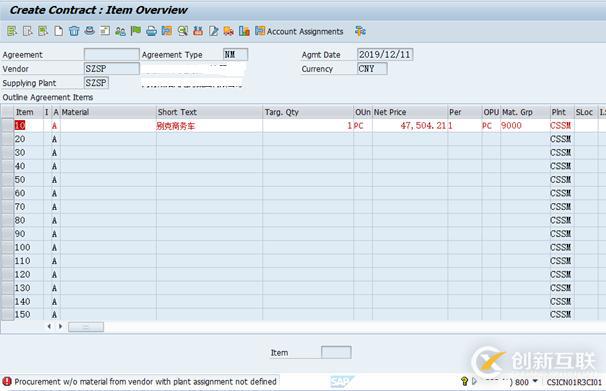Open Account Assignments from the toolbar

coord(299,31)
